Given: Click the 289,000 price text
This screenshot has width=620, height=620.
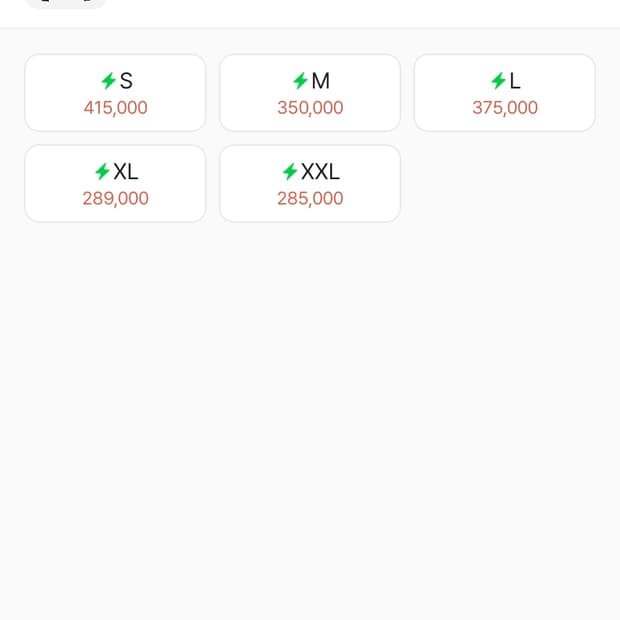Looking at the screenshot, I should pyautogui.click(x=115, y=199).
